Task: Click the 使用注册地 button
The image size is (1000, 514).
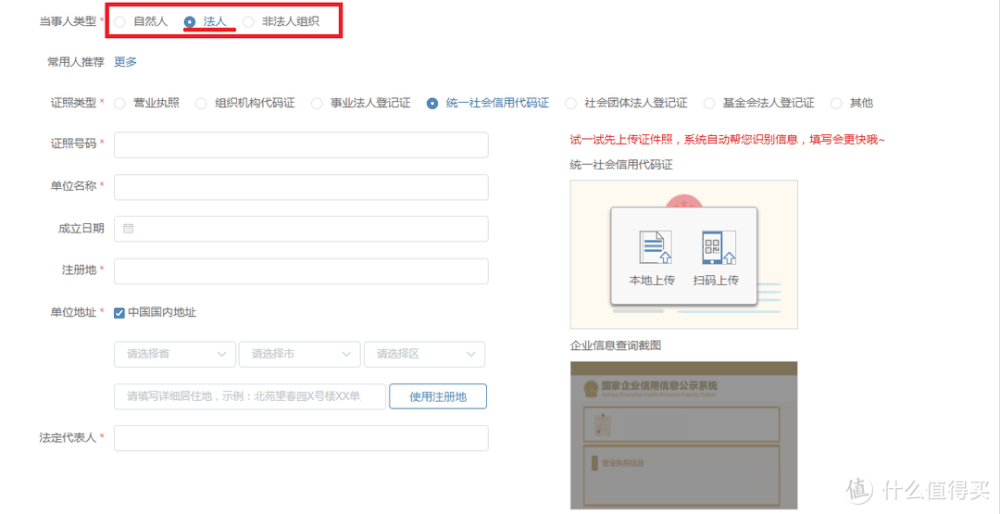Action: 438,397
